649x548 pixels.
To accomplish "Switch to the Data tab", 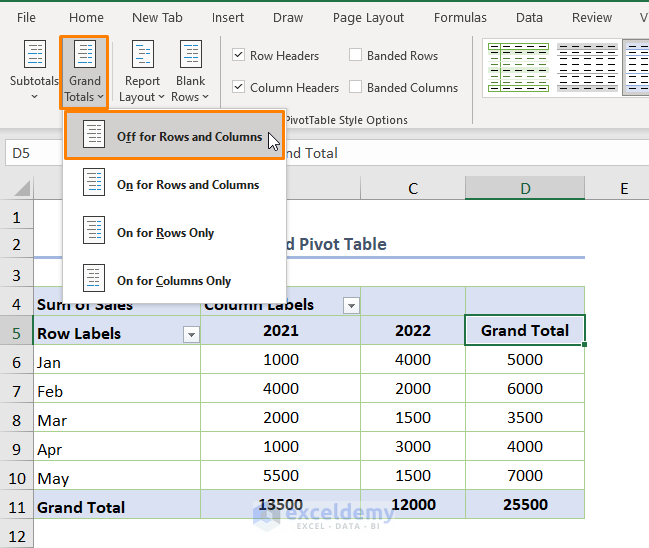I will [529, 17].
